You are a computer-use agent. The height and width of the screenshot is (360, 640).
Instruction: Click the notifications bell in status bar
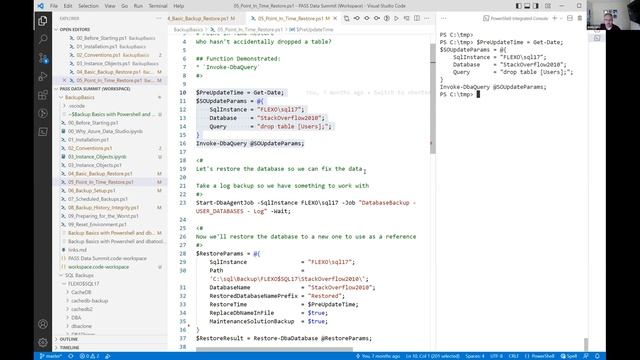(x=597, y=356)
